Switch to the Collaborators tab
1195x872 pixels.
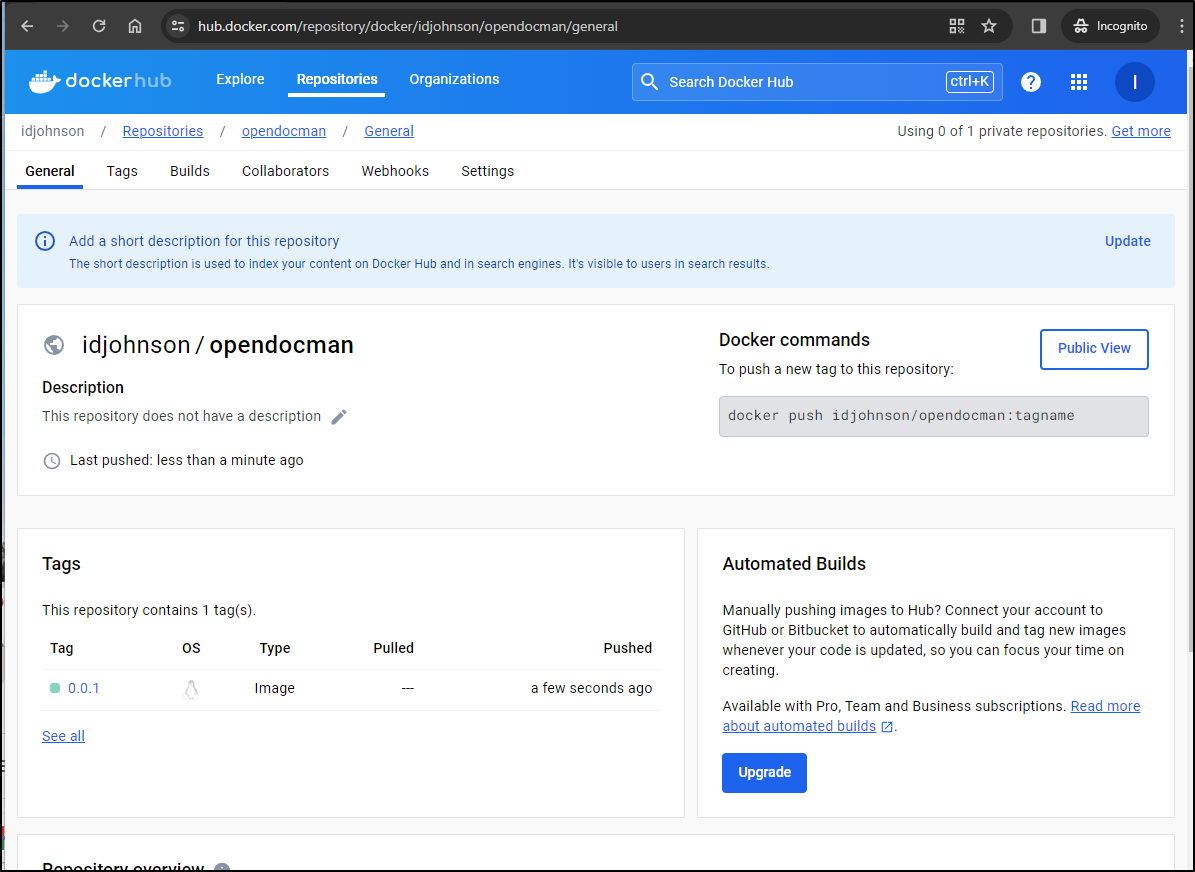point(286,171)
